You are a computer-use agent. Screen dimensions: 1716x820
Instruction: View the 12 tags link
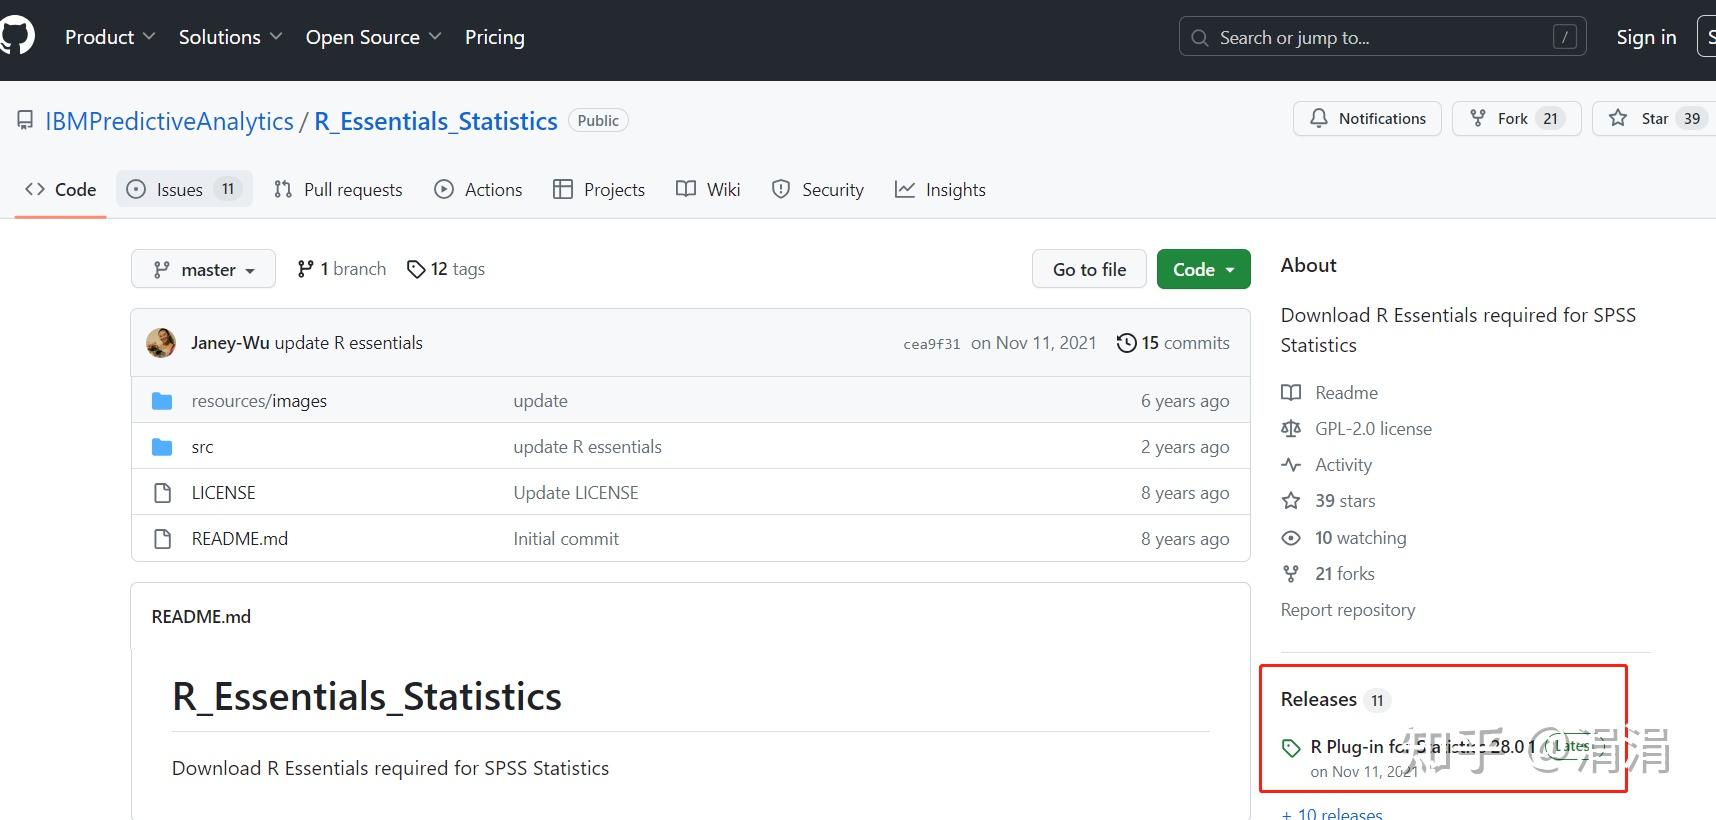(x=445, y=269)
